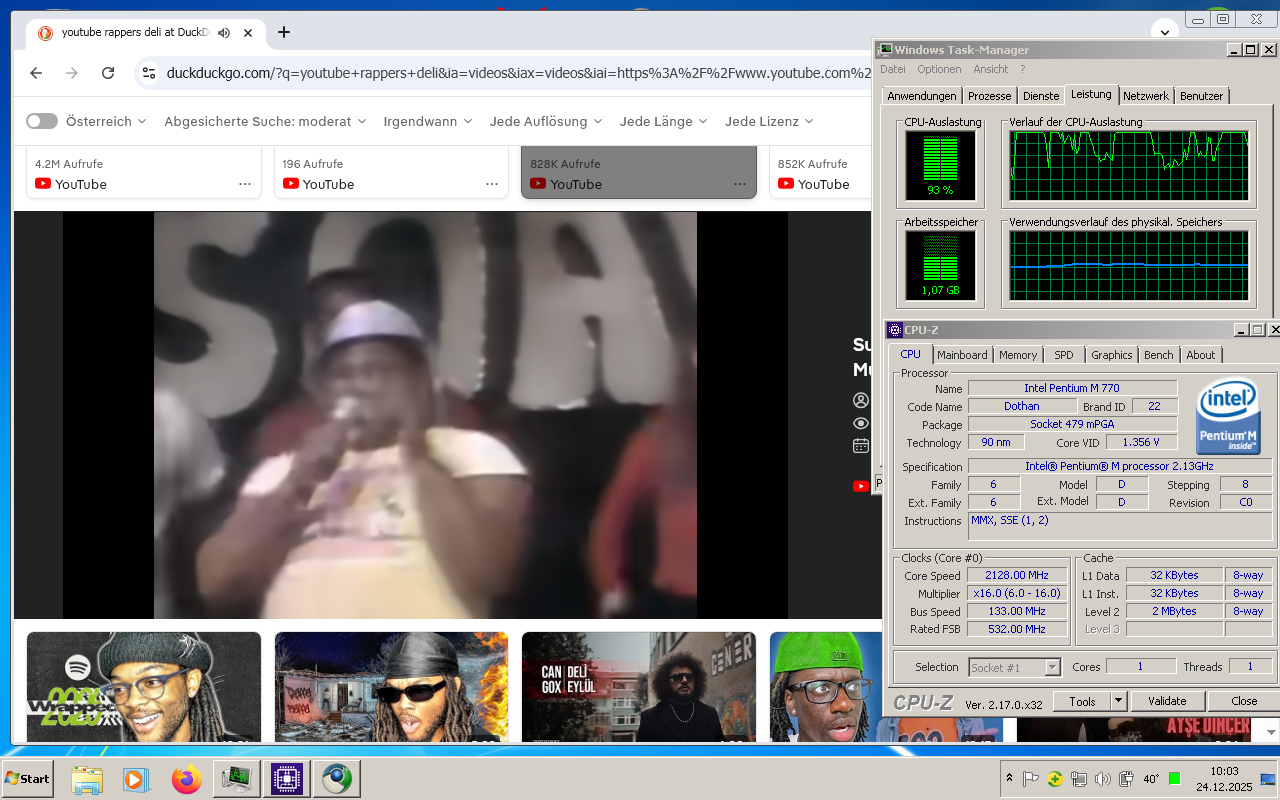Open the Jede Länge filter
Screen dimensions: 1280x800
(663, 121)
